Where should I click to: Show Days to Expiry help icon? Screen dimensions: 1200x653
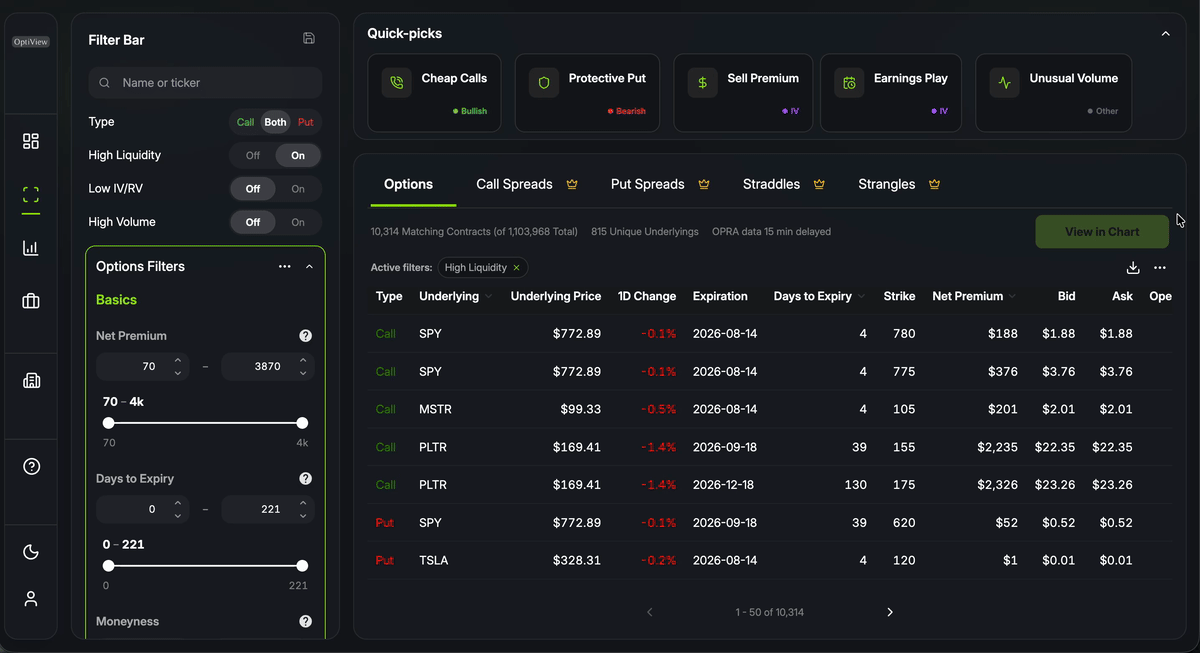point(306,479)
